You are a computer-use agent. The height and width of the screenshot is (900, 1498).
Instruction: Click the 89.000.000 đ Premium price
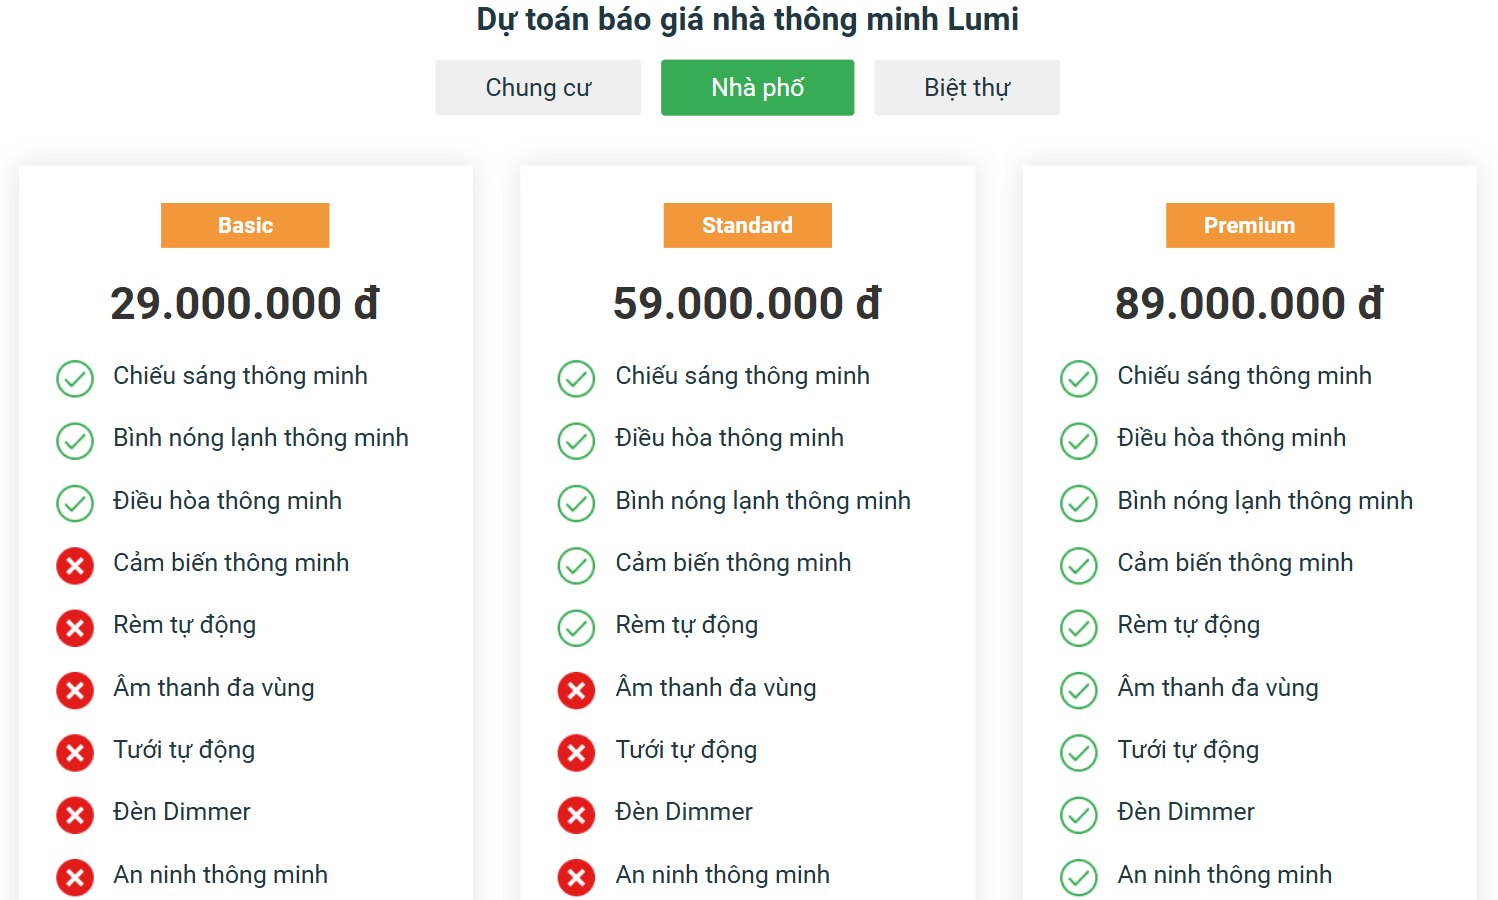tap(1249, 304)
